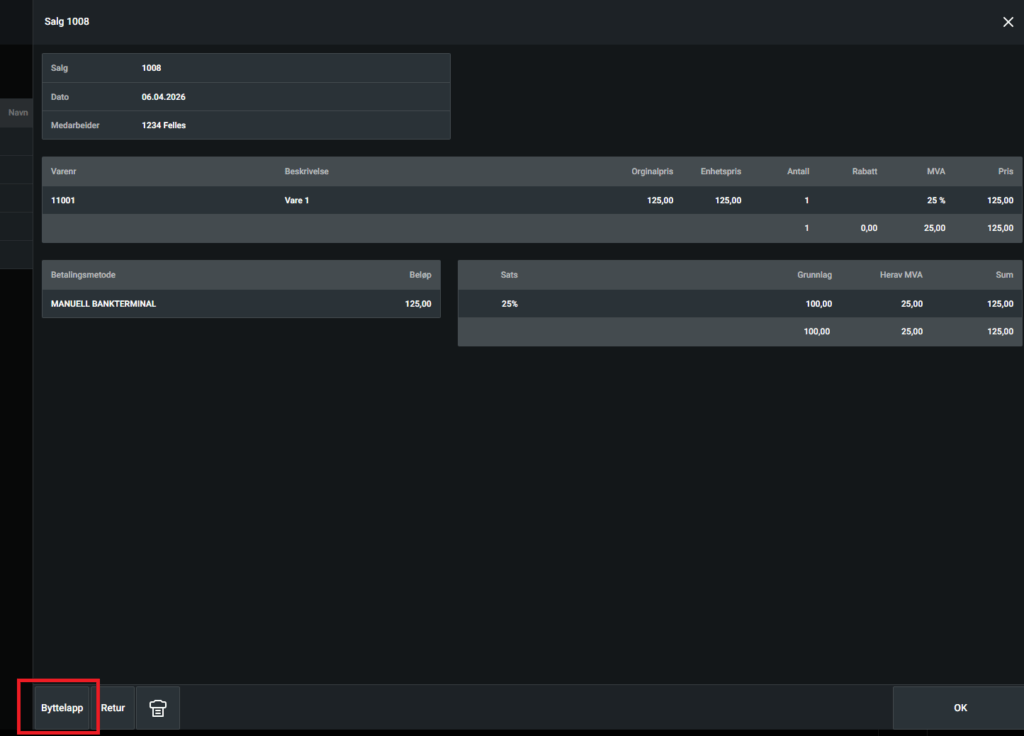Click the Betalingsmetode column header

click(83, 275)
